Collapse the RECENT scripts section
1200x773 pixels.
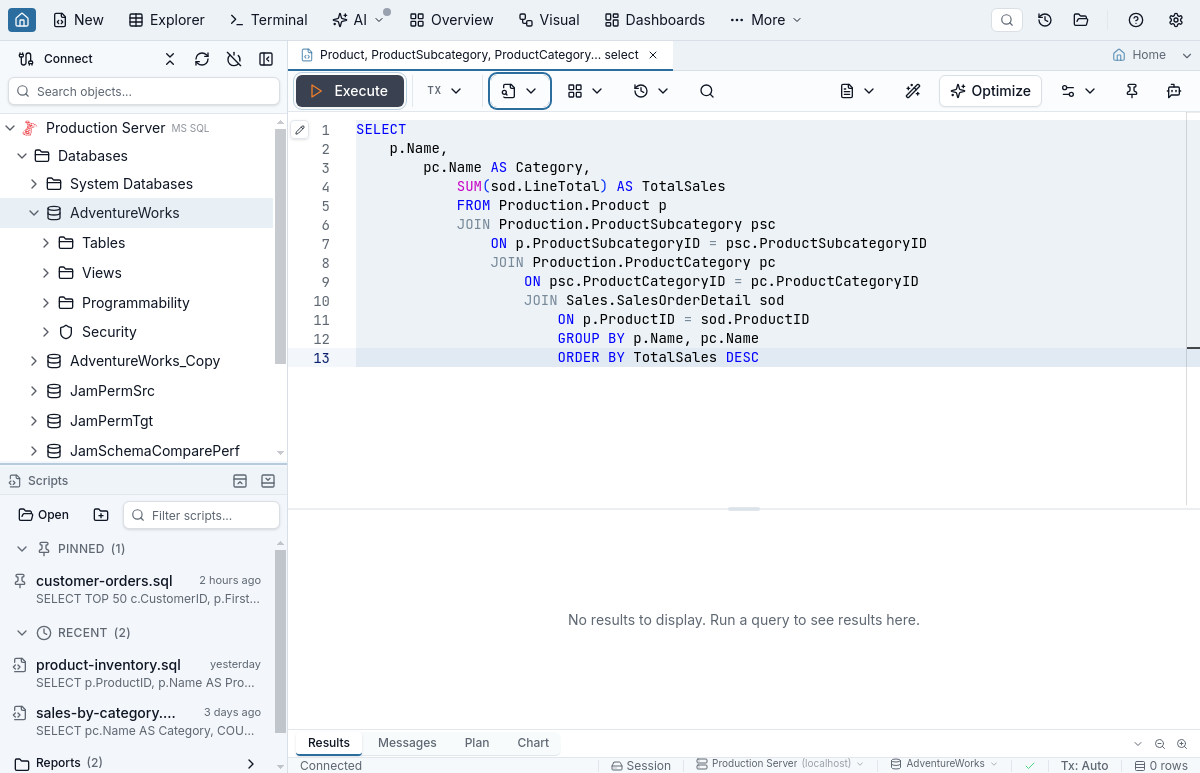tap(22, 633)
